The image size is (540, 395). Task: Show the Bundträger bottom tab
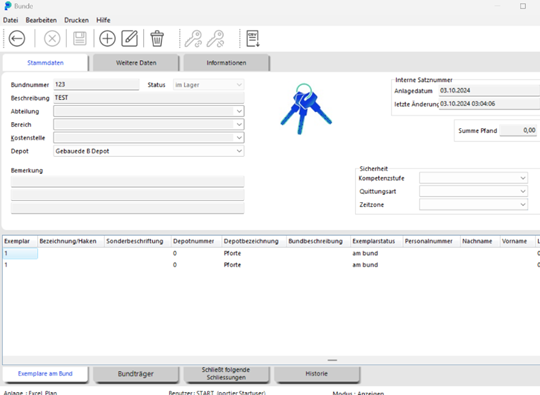point(136,374)
